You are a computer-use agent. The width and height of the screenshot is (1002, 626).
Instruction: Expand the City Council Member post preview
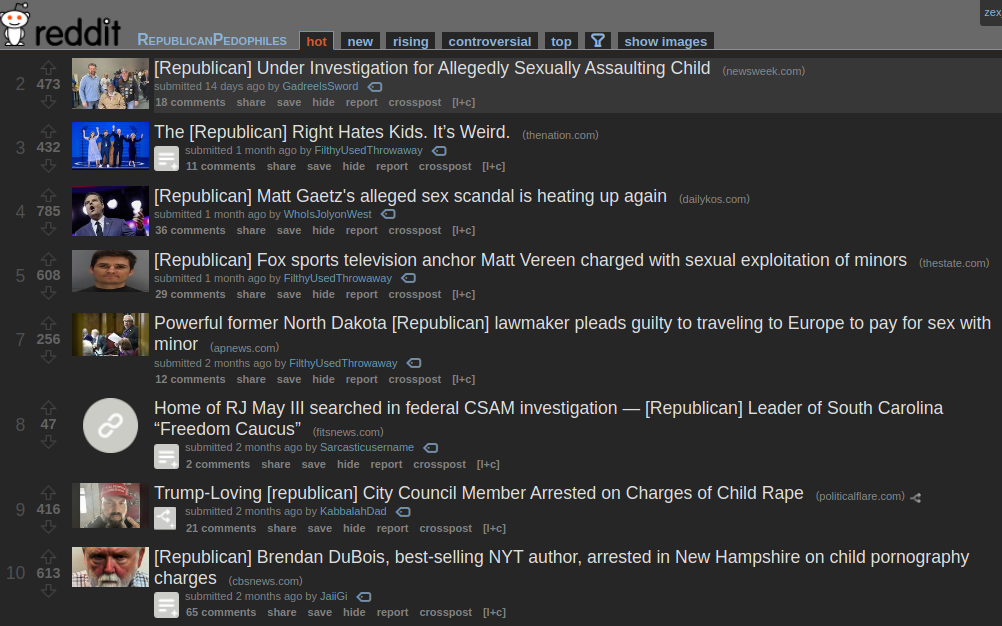165,518
